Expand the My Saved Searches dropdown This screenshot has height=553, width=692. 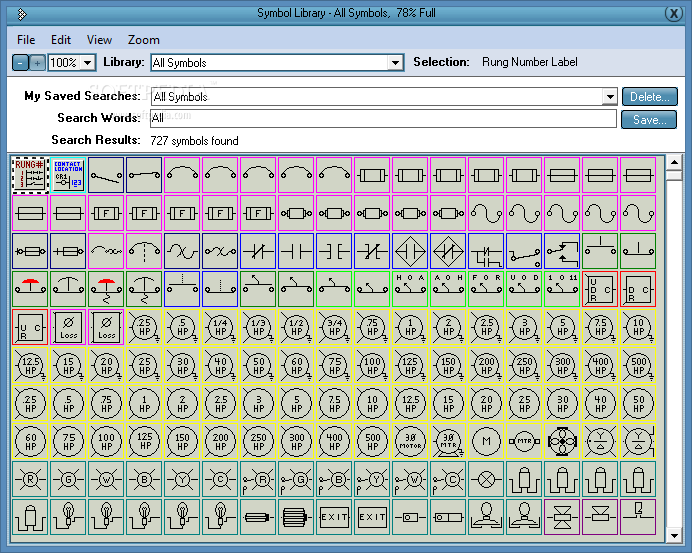tap(609, 97)
